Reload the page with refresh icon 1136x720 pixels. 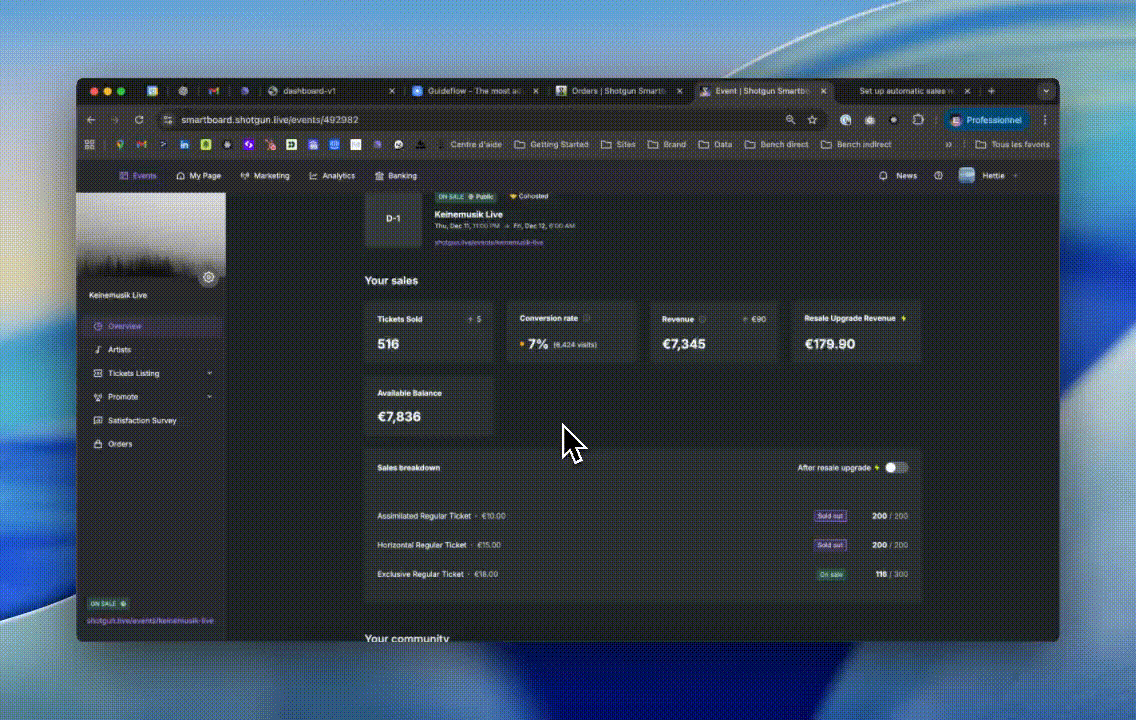click(139, 120)
